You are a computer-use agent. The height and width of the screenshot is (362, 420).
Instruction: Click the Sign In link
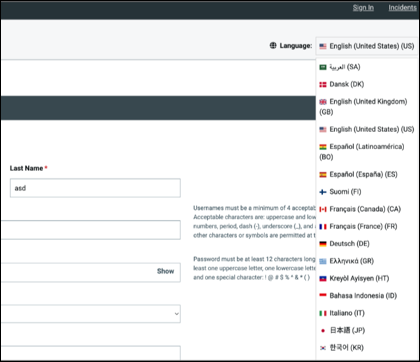coord(363,8)
